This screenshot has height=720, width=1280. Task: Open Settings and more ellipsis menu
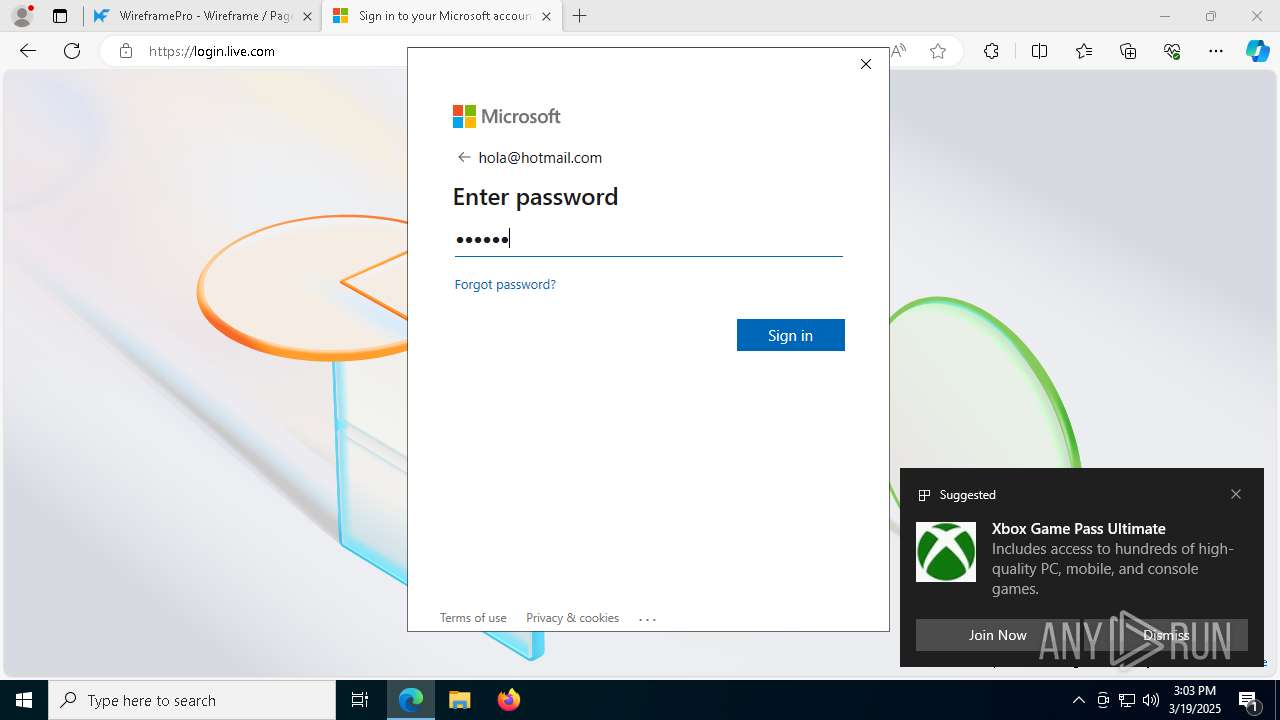click(x=1216, y=51)
